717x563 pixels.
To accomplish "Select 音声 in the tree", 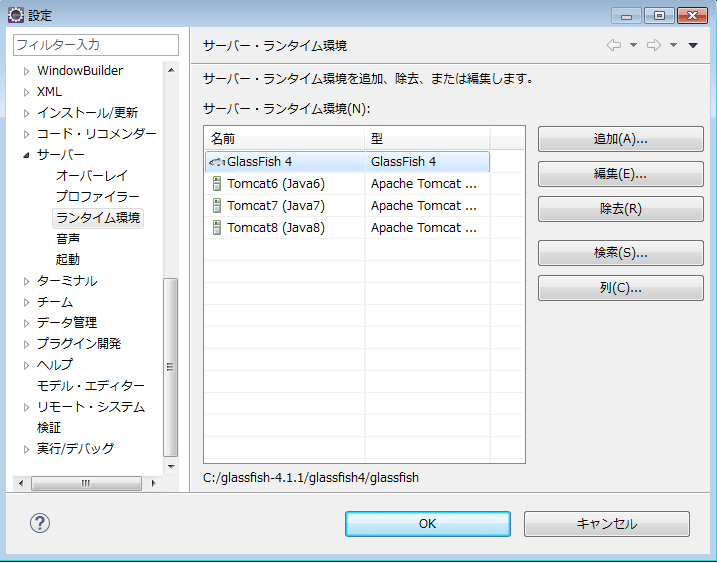I will (68, 239).
